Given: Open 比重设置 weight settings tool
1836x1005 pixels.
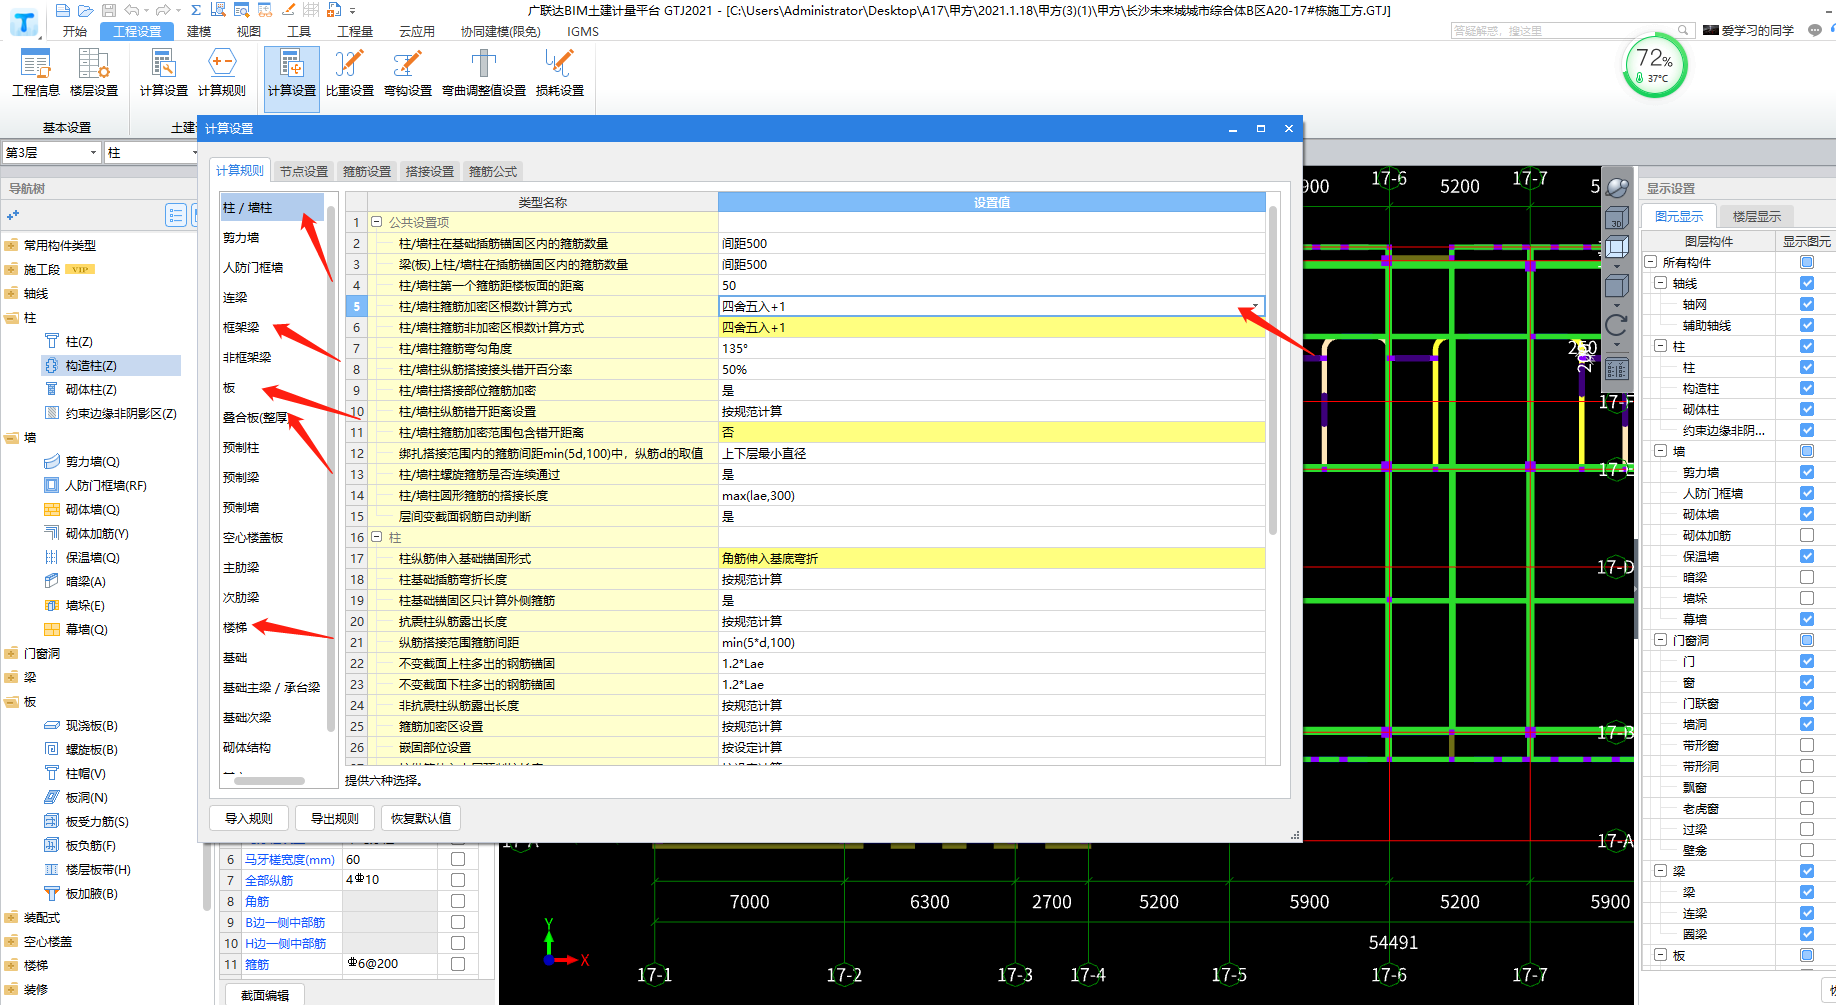Looking at the screenshot, I should [350, 74].
